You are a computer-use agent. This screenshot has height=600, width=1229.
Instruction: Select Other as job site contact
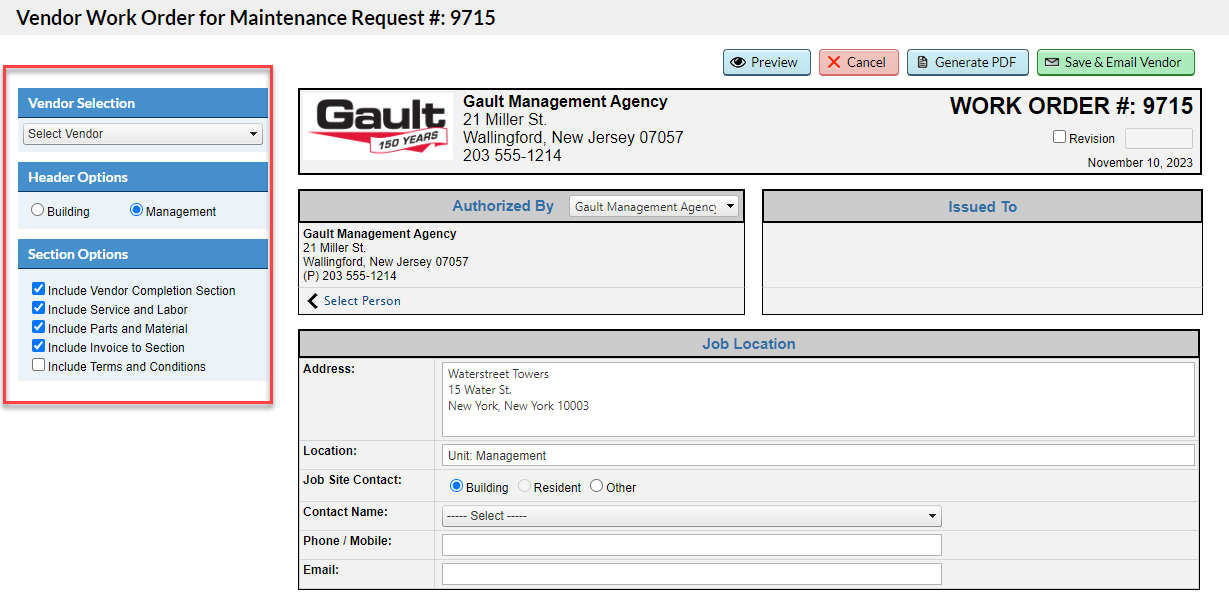pos(597,486)
